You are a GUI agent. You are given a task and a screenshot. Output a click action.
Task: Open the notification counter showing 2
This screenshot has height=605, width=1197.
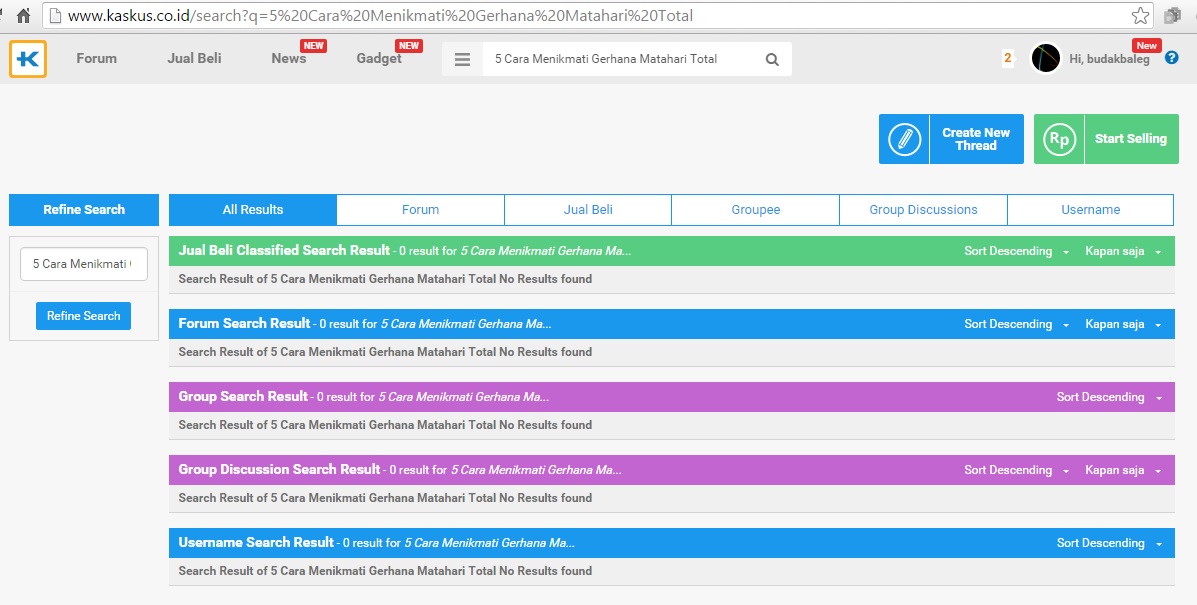(x=1008, y=58)
